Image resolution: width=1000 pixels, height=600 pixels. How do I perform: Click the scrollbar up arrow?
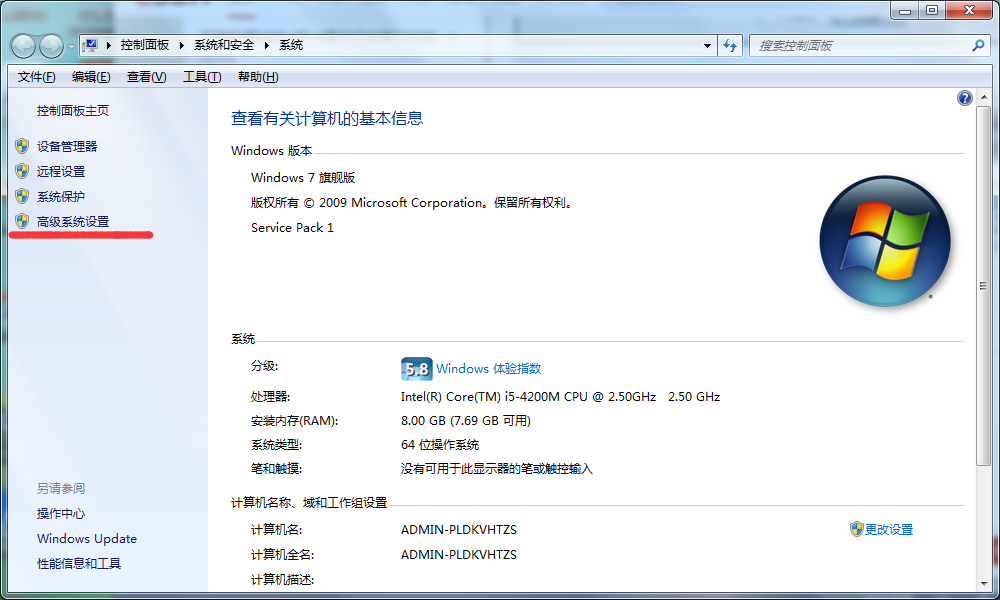[984, 97]
